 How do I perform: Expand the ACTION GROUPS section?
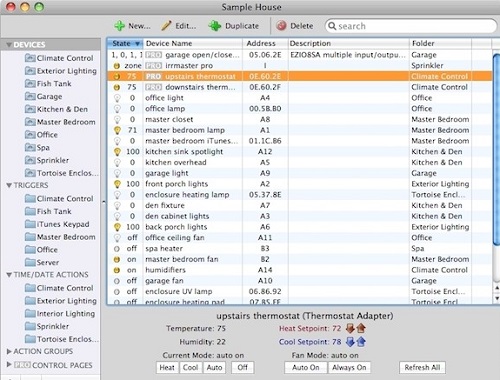click(9, 351)
